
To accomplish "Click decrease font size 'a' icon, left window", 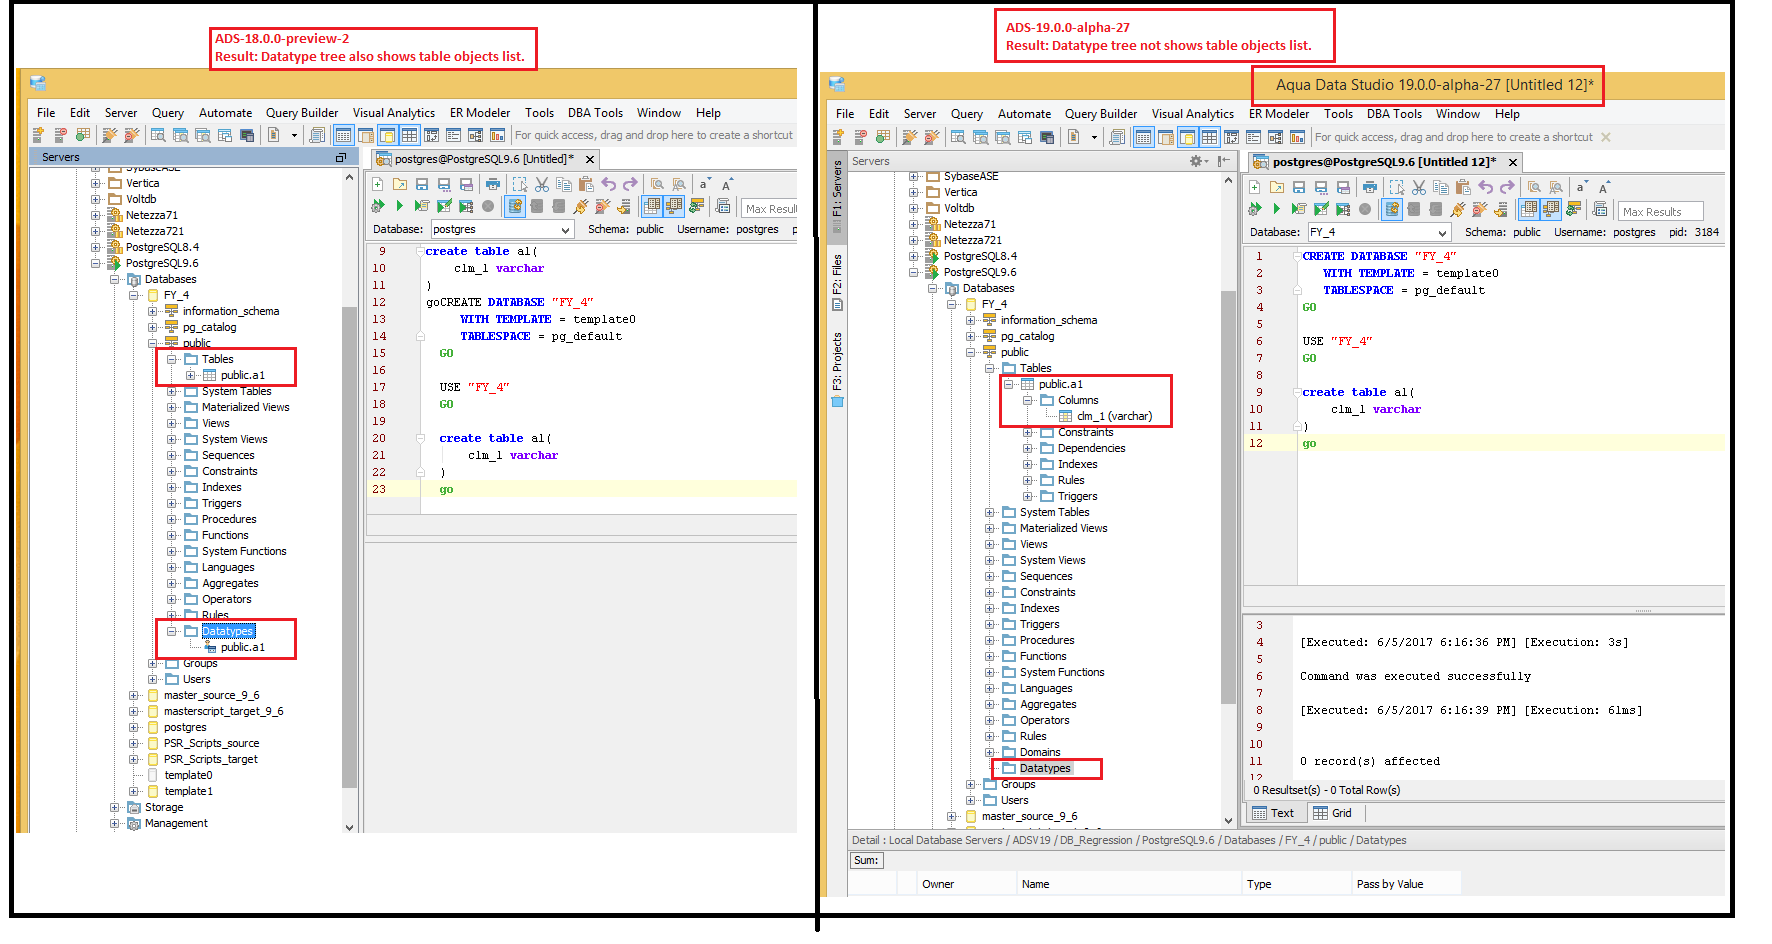I will pos(704,184).
